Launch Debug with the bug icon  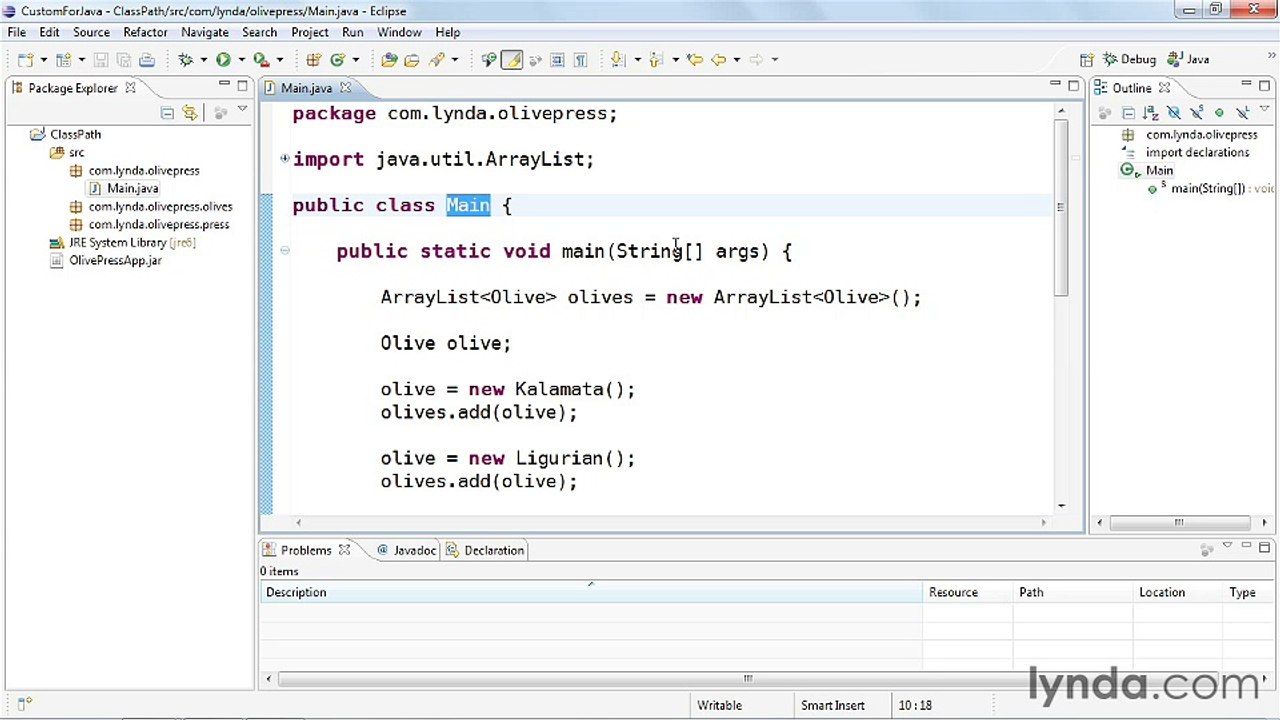(185, 60)
